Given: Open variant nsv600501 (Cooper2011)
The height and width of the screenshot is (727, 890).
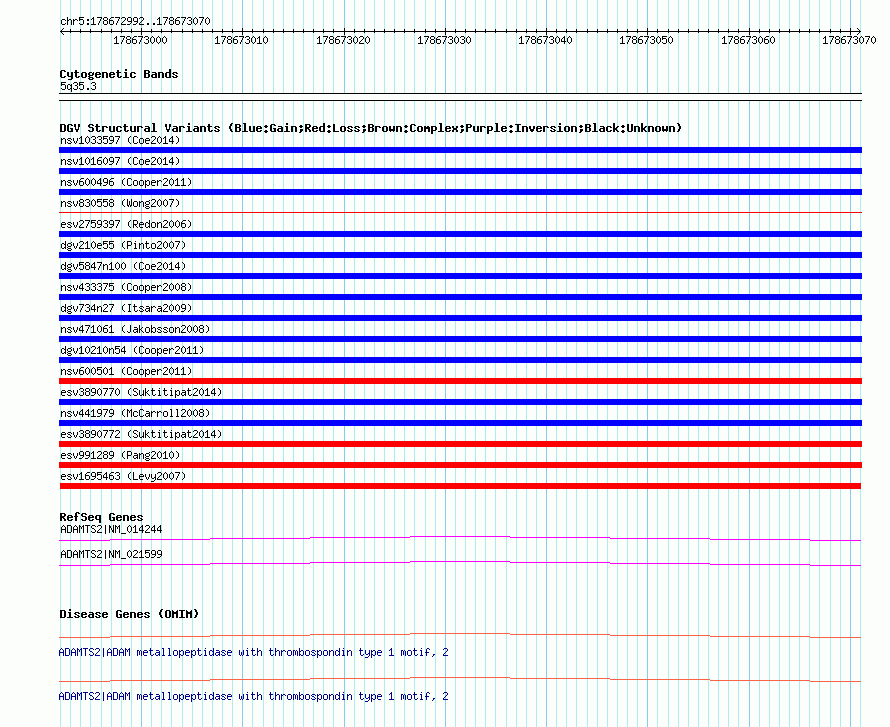Looking at the screenshot, I should pos(126,371).
